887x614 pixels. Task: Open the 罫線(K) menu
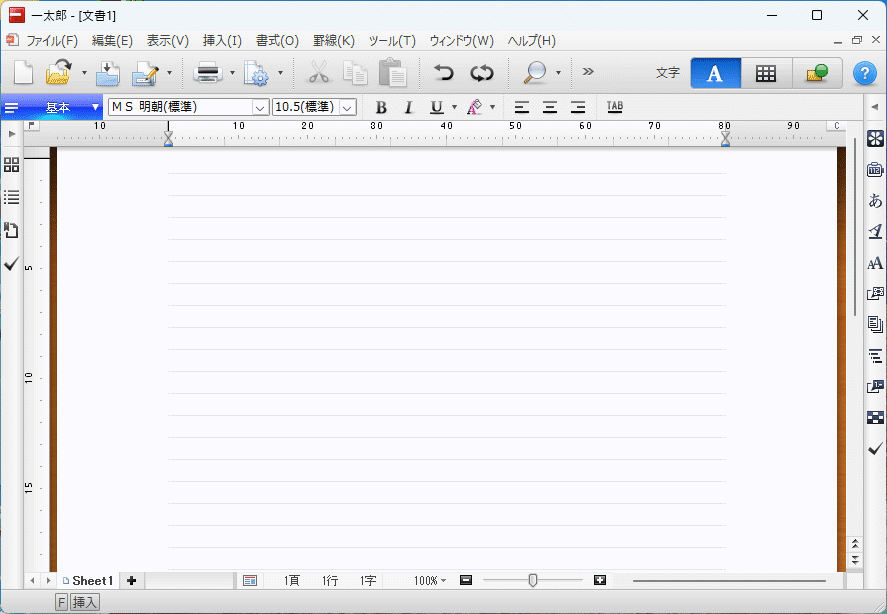(333, 41)
